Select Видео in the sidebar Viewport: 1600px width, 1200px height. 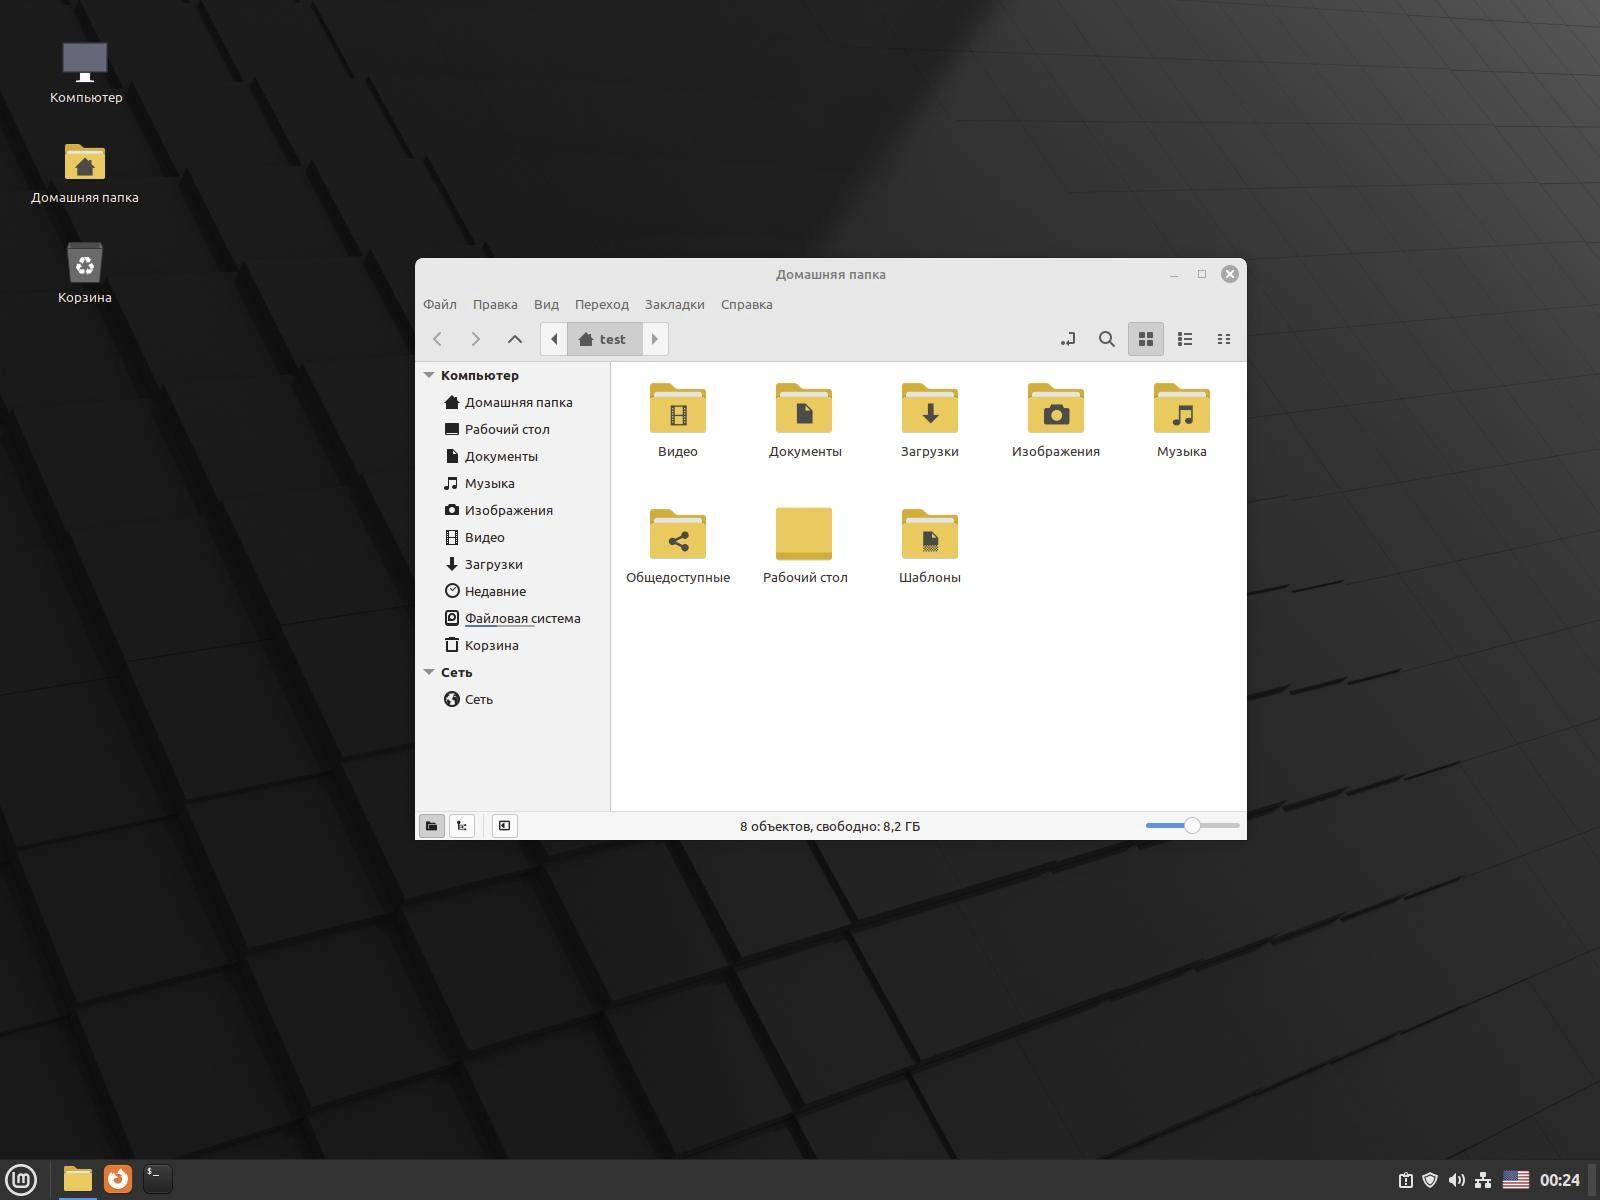click(x=512, y=537)
